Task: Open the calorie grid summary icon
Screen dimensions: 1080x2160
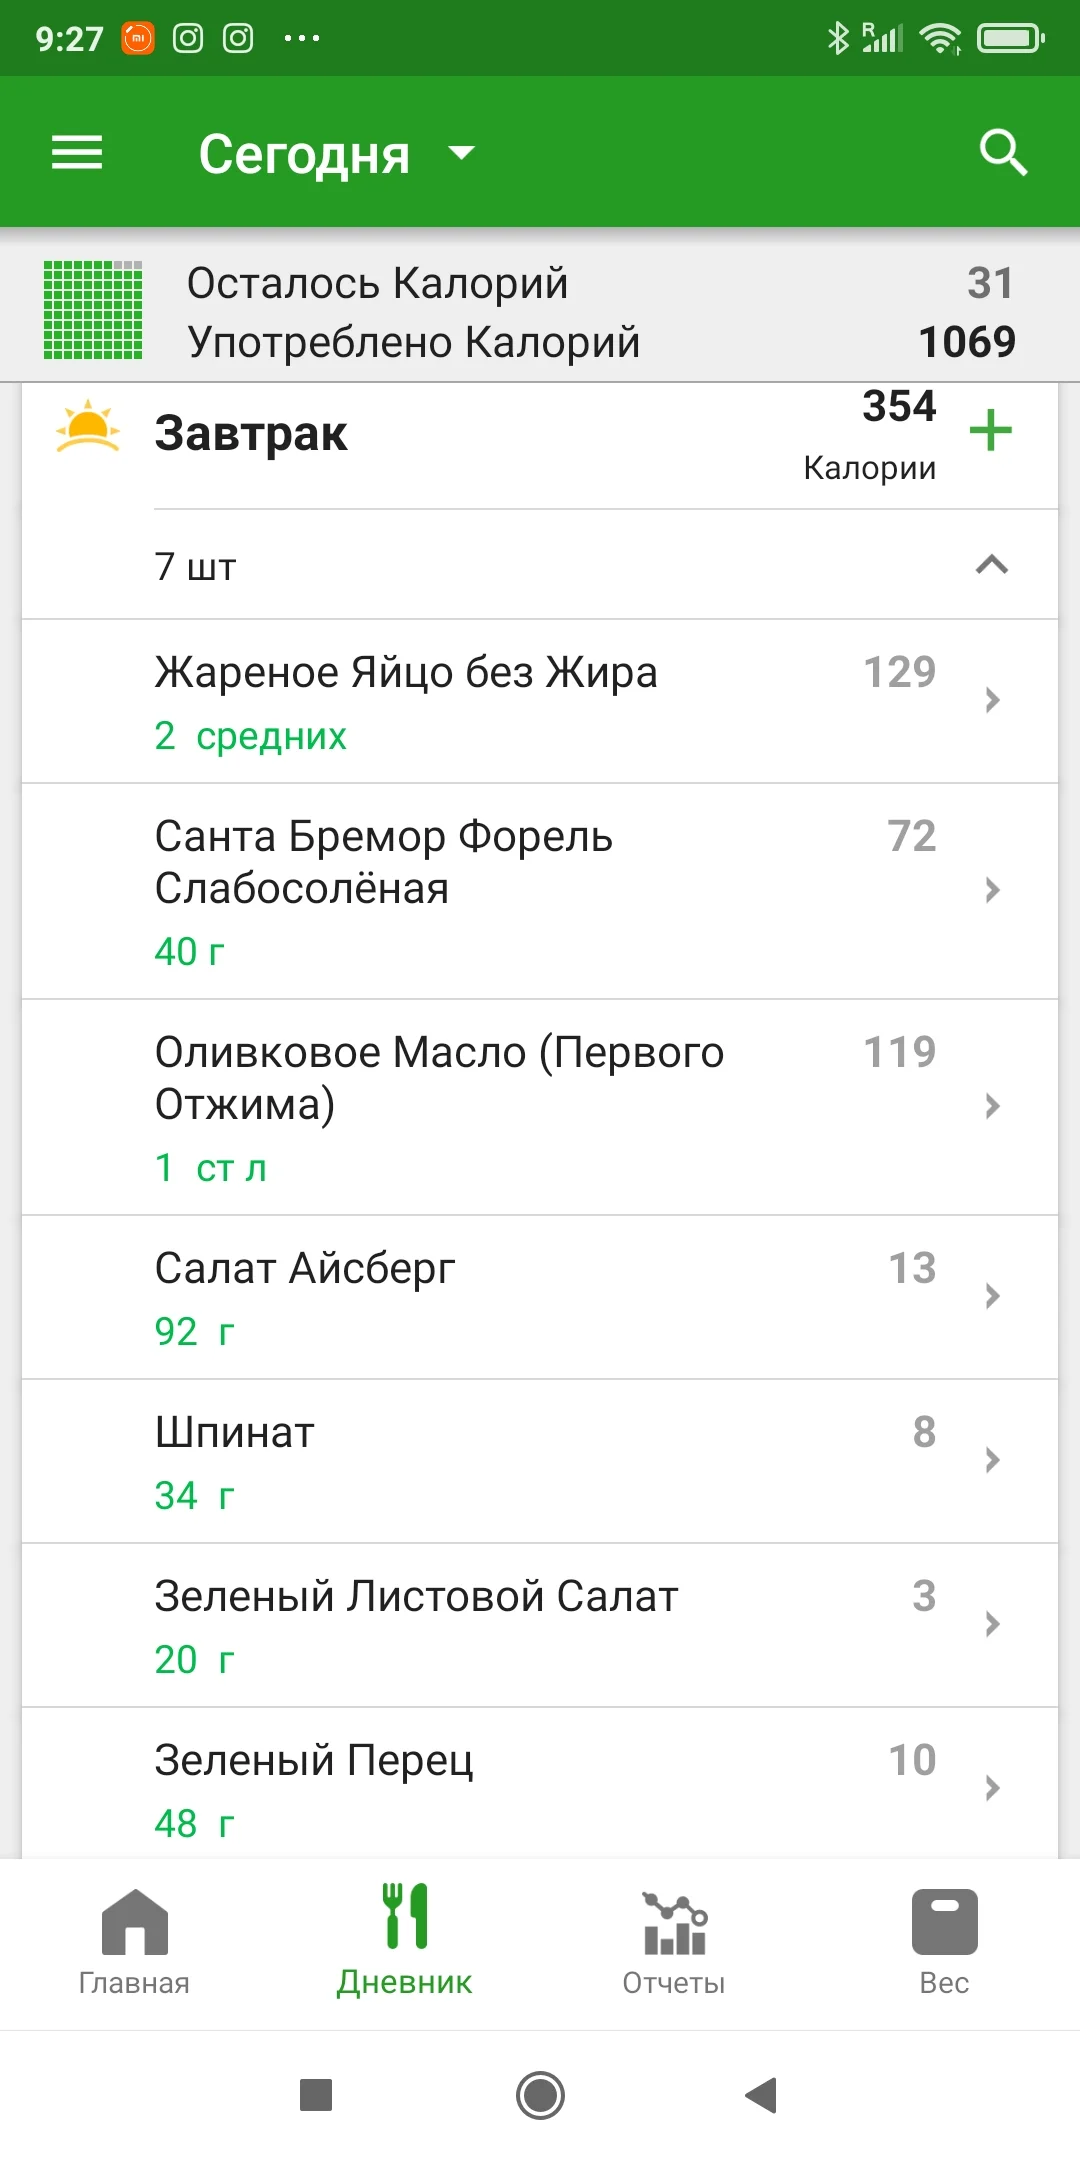Action: (x=93, y=310)
